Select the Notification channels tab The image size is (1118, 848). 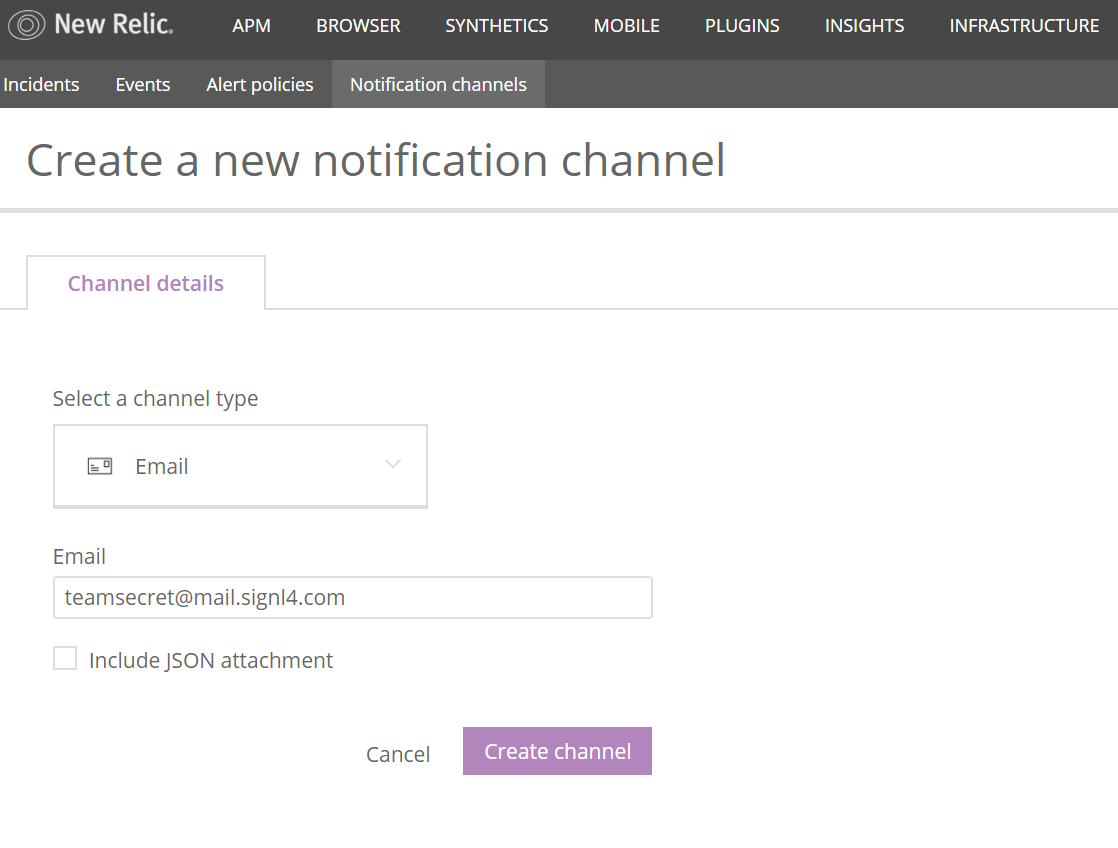click(x=439, y=84)
